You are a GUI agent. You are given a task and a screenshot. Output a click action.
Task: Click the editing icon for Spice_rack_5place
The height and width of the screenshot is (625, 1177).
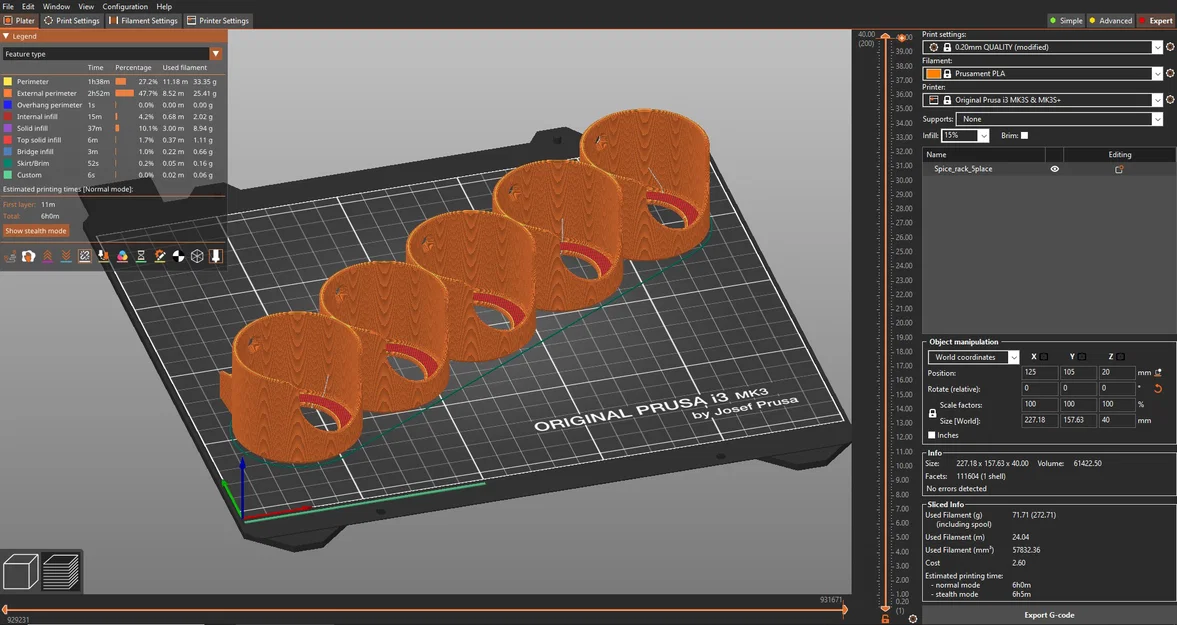pos(1119,169)
